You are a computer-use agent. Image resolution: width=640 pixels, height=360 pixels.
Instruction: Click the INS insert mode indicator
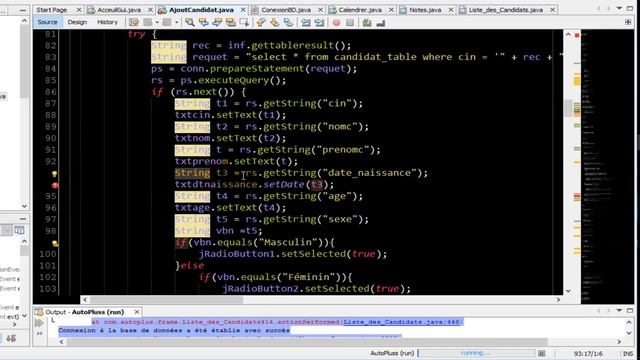[x=628, y=353]
